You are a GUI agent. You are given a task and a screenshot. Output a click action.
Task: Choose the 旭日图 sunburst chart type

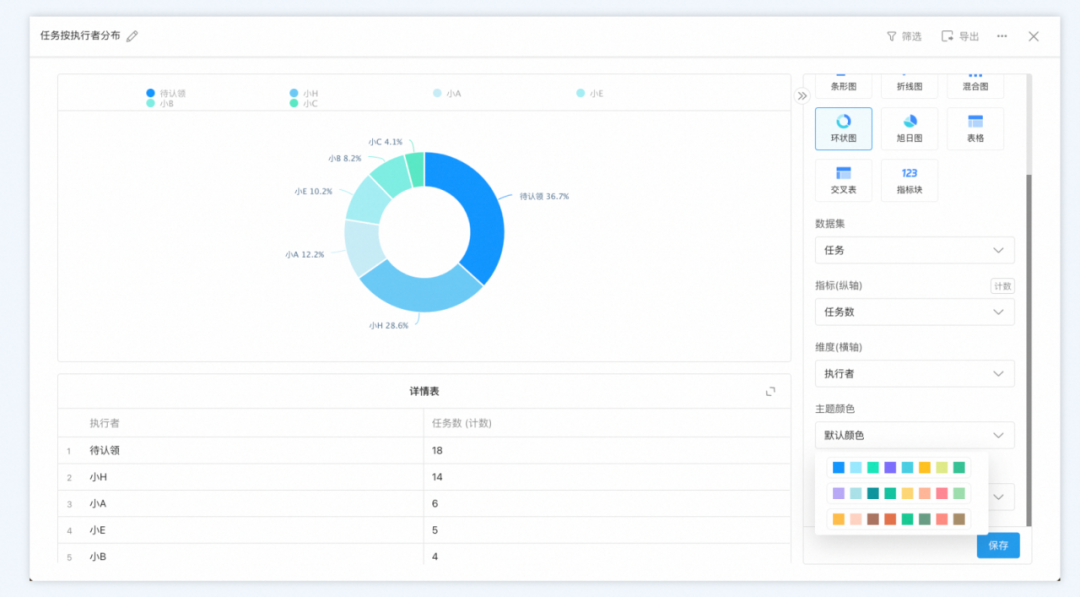[x=909, y=128]
